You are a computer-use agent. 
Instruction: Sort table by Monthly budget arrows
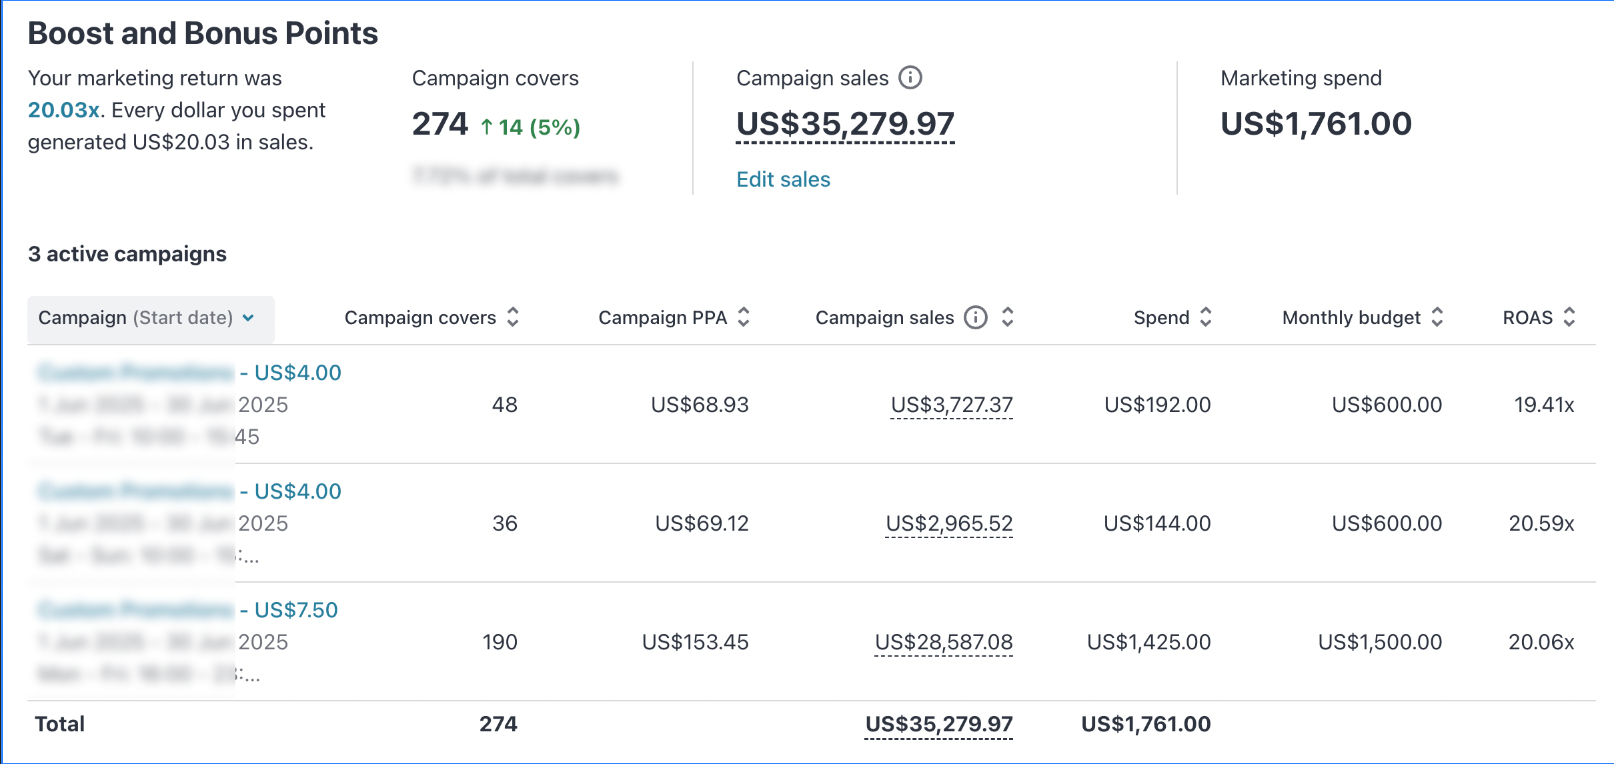click(1437, 317)
